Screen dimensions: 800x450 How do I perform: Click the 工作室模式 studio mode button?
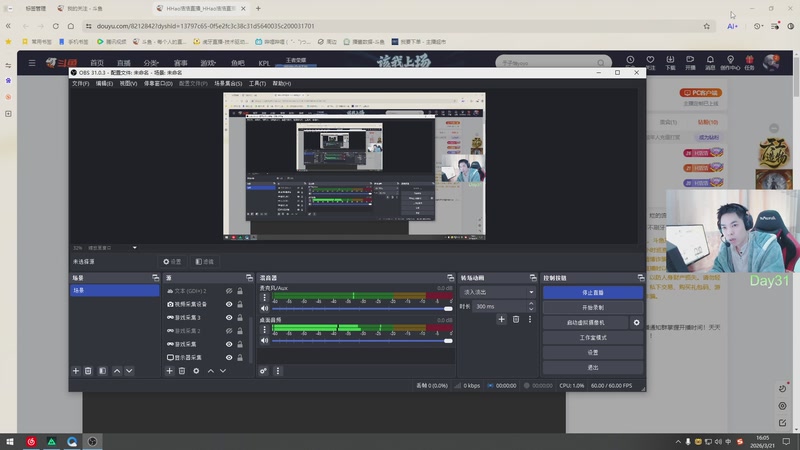(x=593, y=337)
